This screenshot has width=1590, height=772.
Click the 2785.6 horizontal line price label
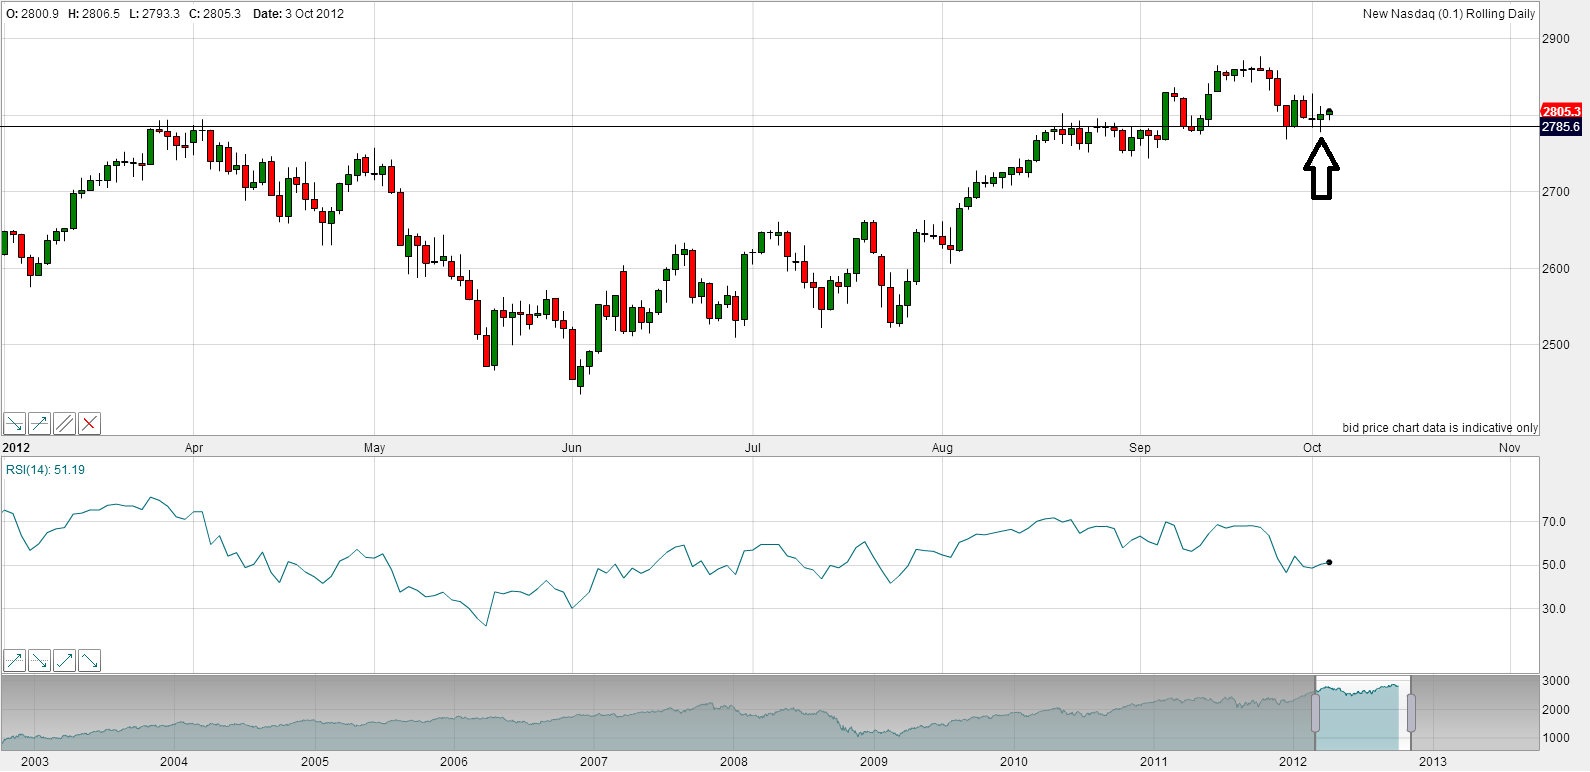[x=1561, y=127]
